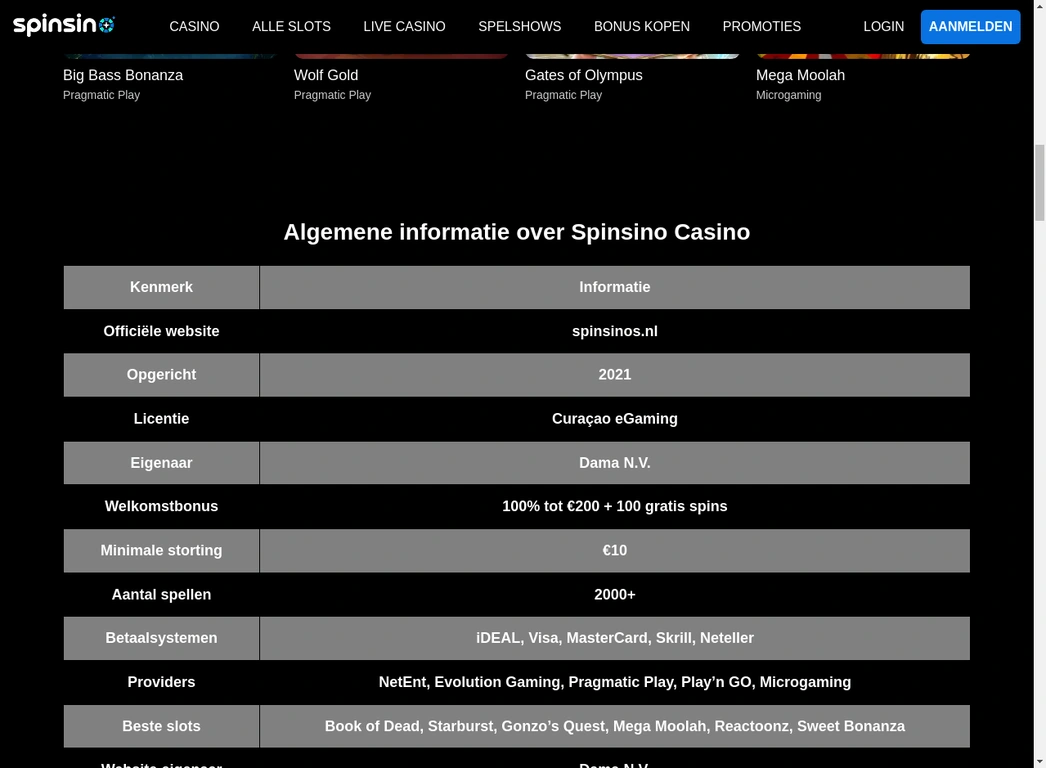Click the spinsinos.nl website entry
Image resolution: width=1046 pixels, height=768 pixels.
614,331
